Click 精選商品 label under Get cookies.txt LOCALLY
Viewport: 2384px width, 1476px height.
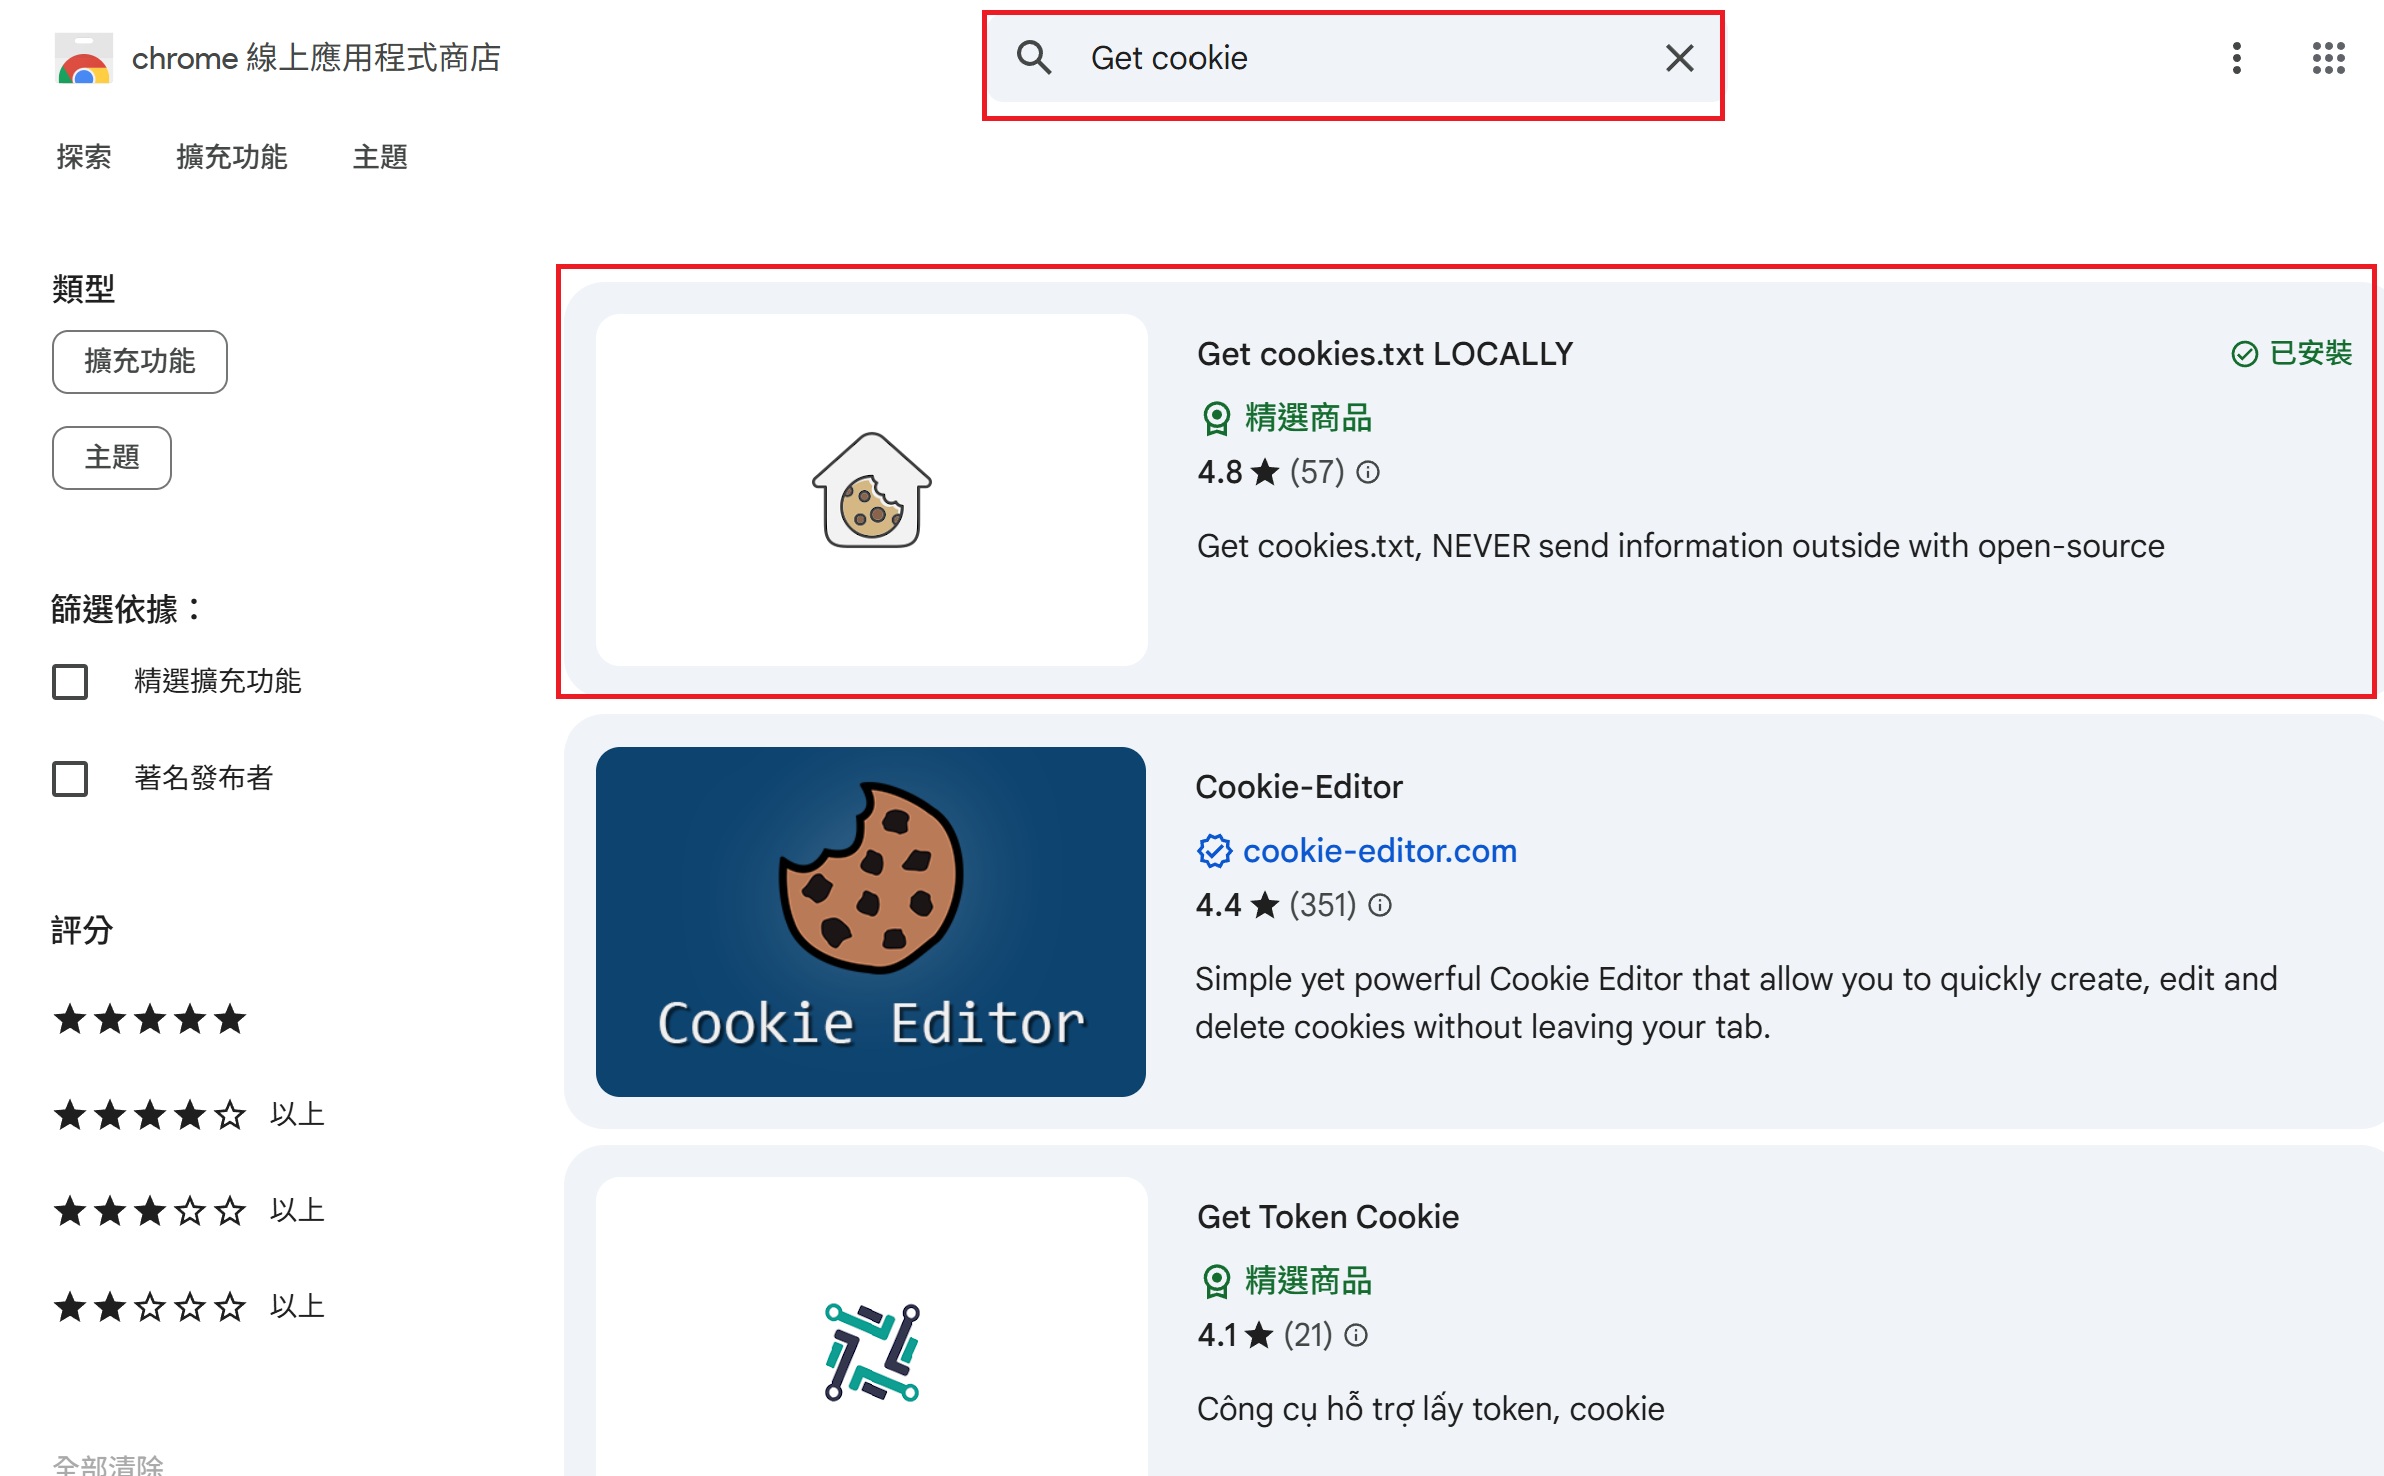pyautogui.click(x=1308, y=418)
